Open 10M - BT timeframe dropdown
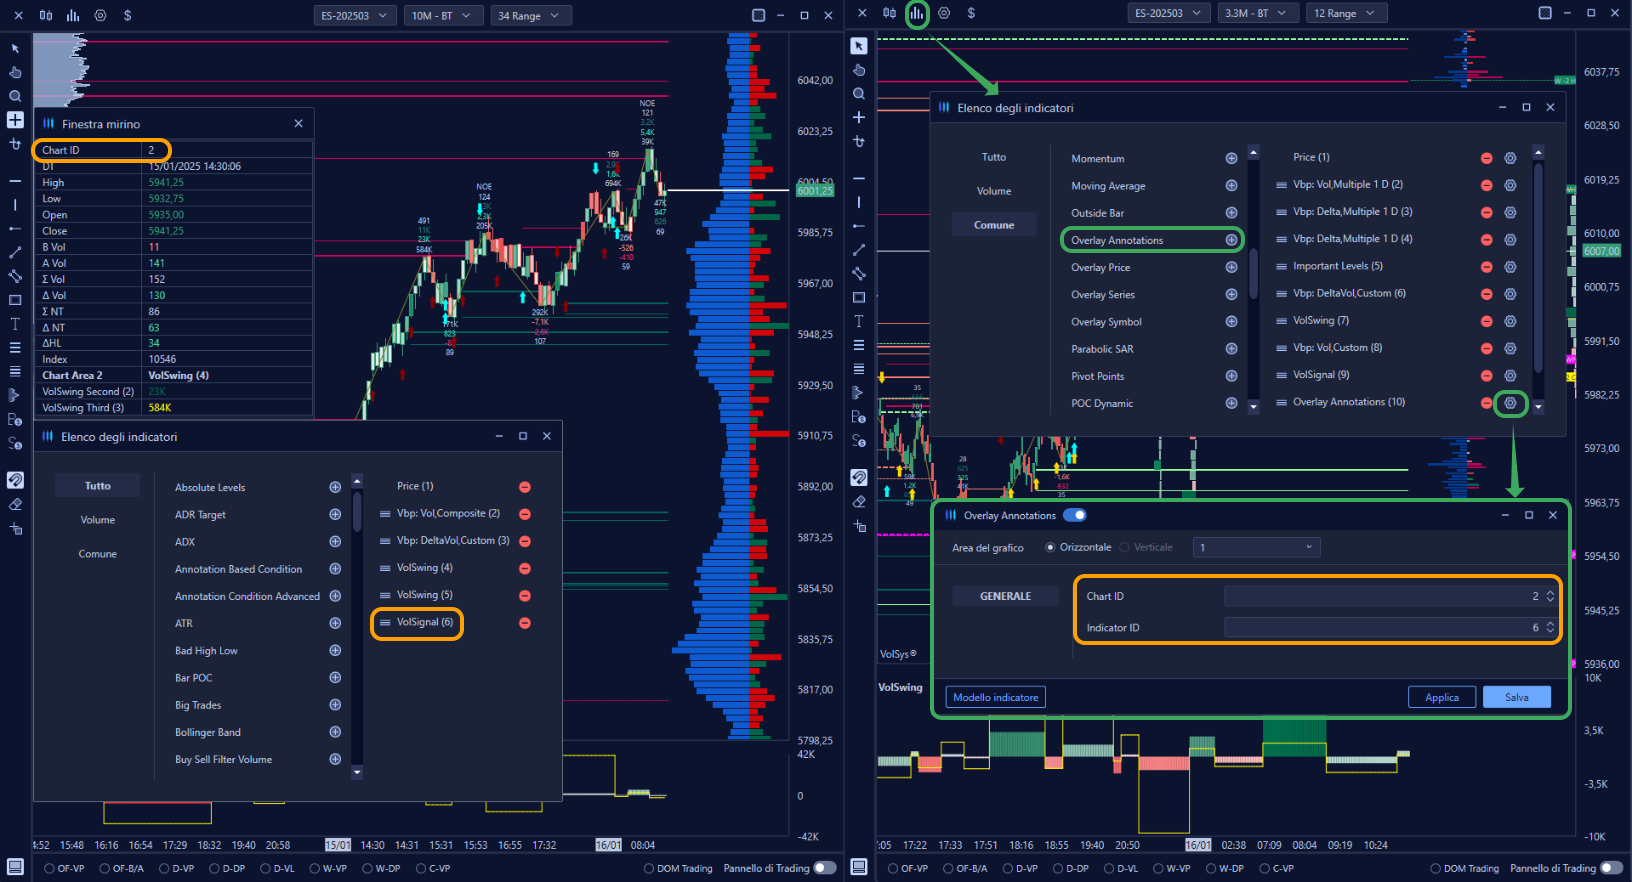 [x=441, y=15]
